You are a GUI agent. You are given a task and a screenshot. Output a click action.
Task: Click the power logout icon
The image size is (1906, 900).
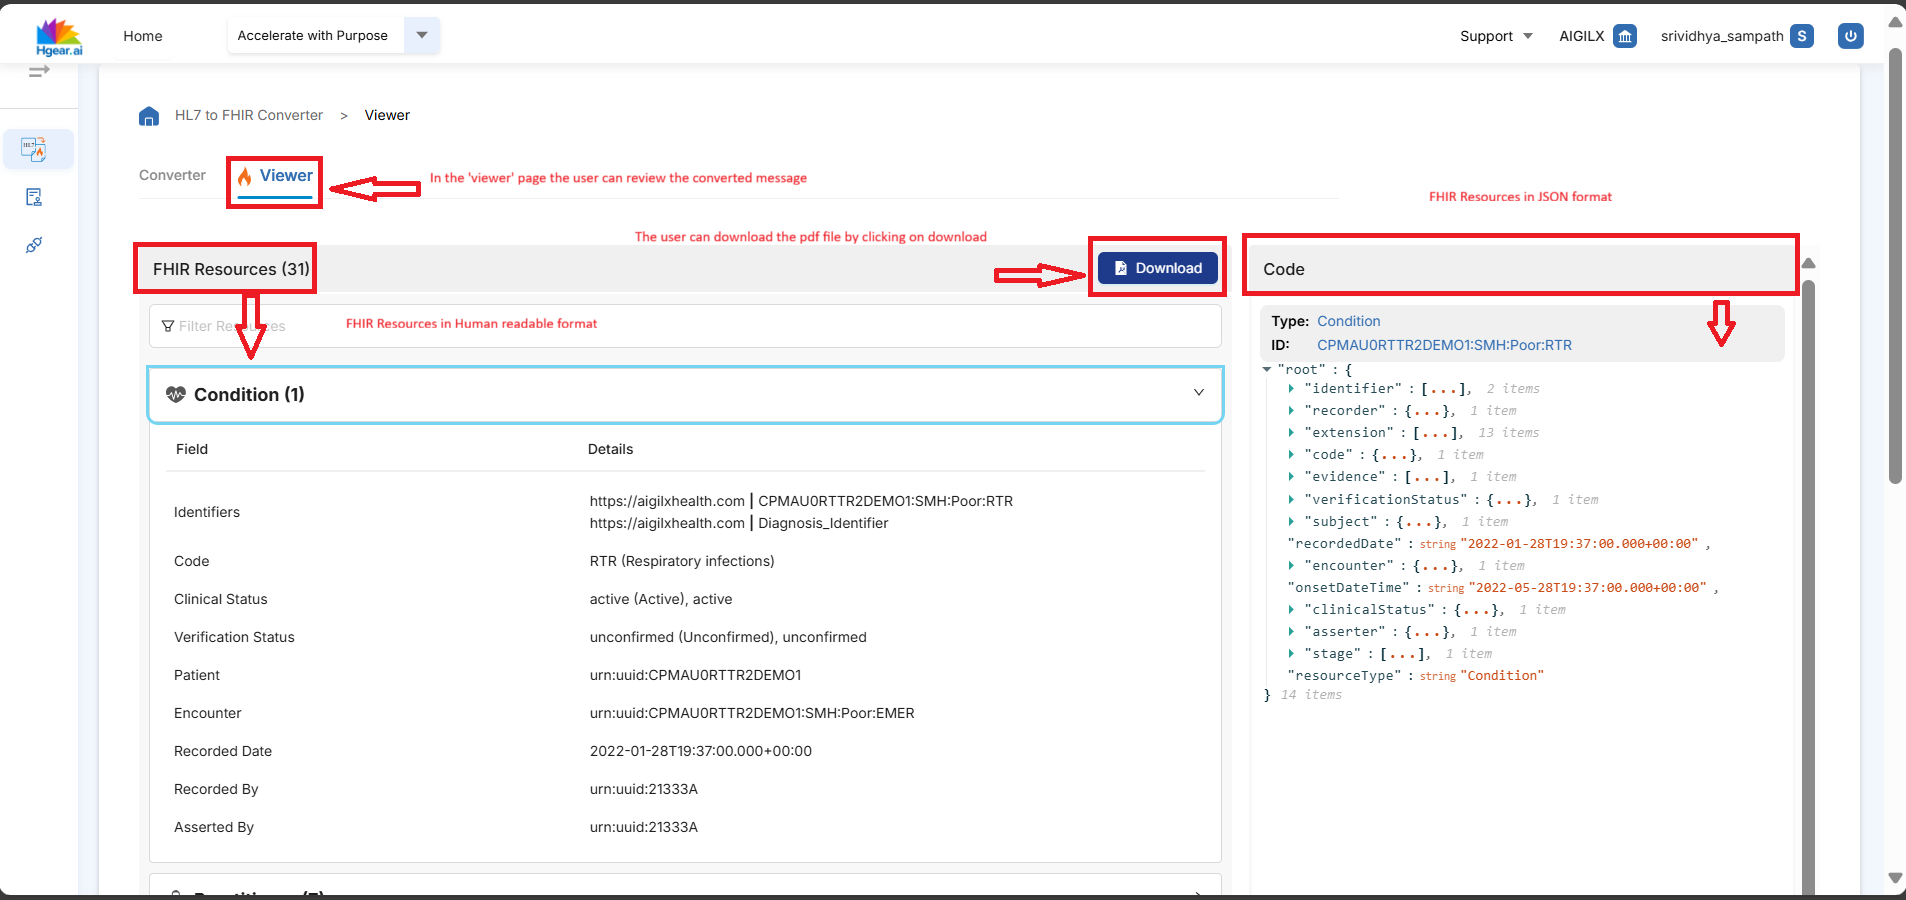point(1851,36)
